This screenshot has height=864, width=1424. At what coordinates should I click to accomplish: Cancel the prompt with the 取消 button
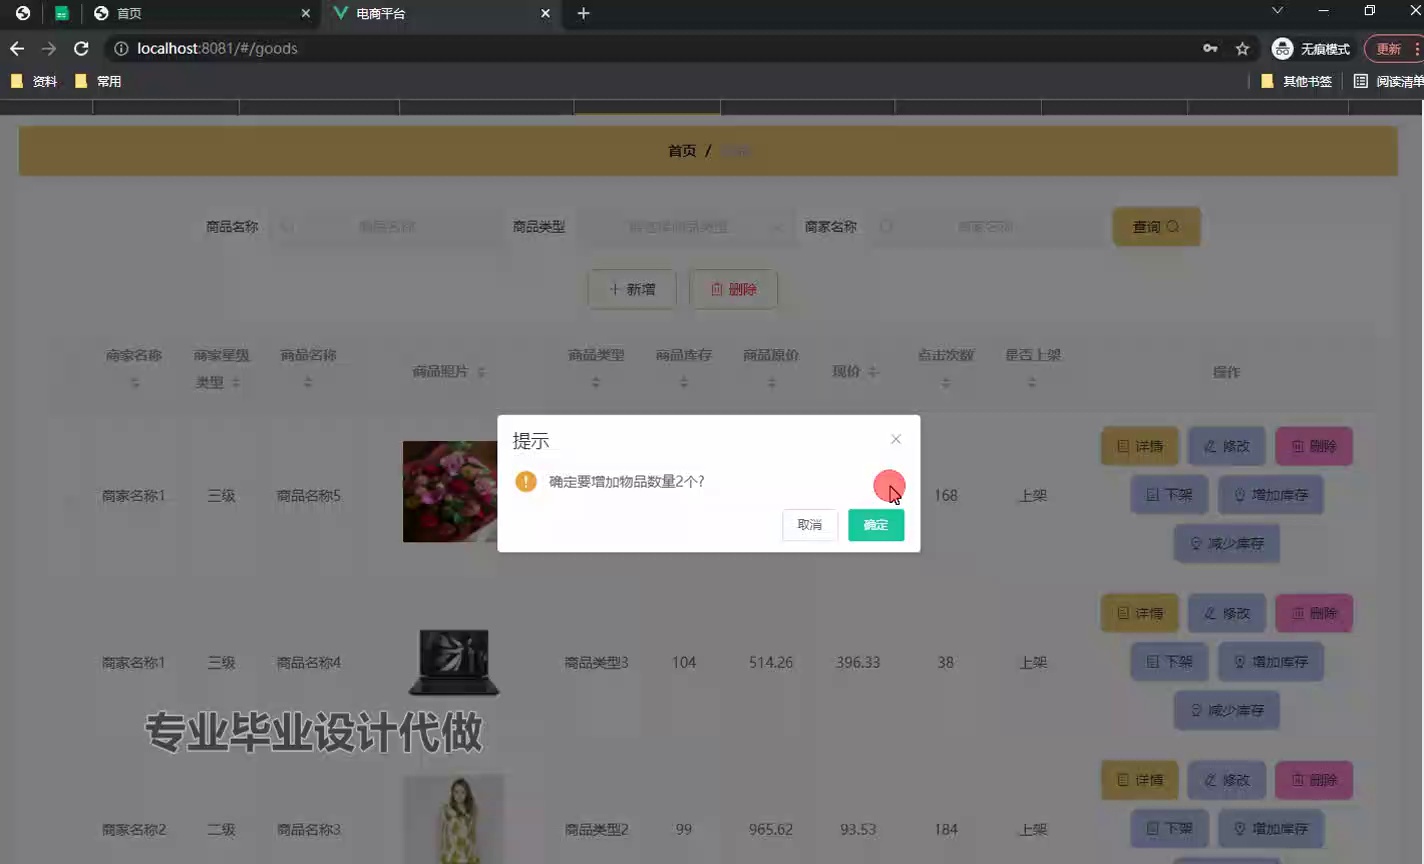[810, 525]
